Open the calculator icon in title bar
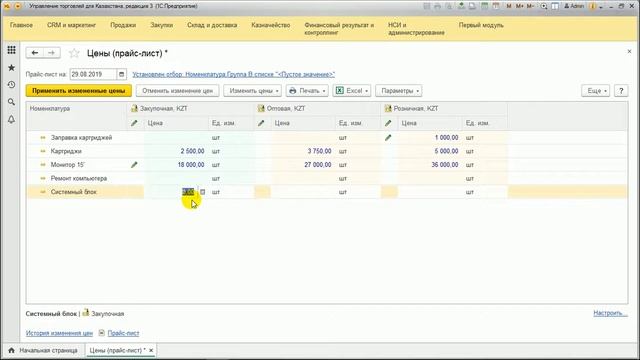Screen dimensions: 640x360 [x=484, y=6]
